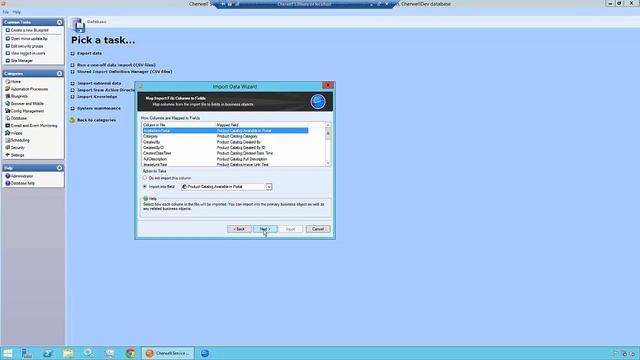Select 'Import into field' radio option
640x360 pixels.
tap(144, 187)
